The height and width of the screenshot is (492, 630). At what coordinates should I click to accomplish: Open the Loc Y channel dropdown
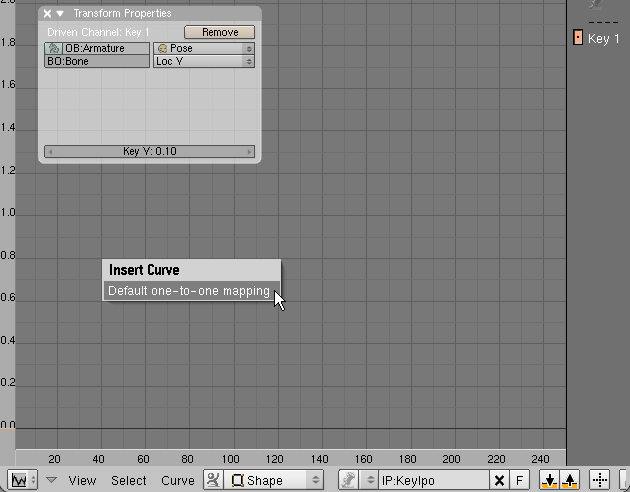204,61
